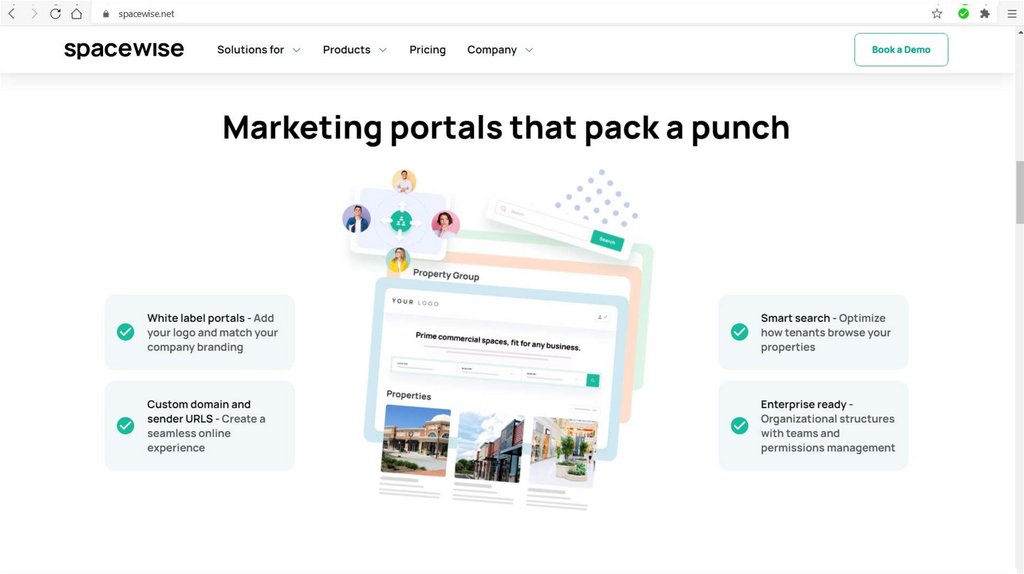Image resolution: width=1024 pixels, height=574 pixels.
Task: Click the middle property photo thumbnail
Action: click(490, 448)
